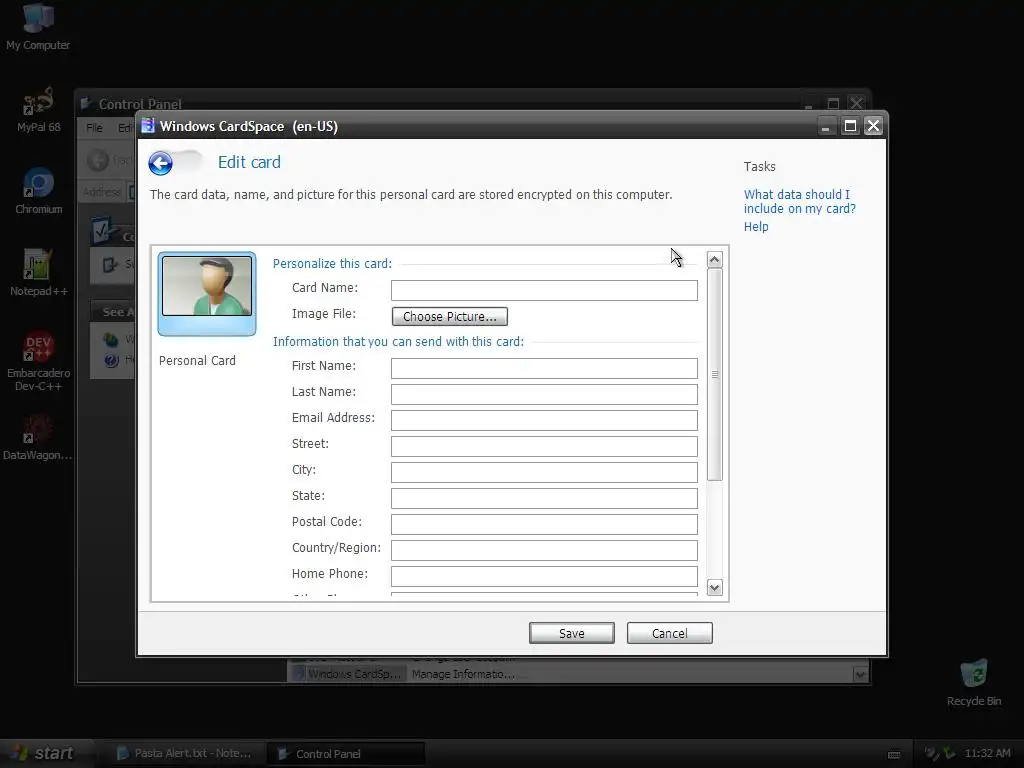Close the Windows CardSpace window
Viewport: 1024px width, 768px height.
(x=873, y=126)
